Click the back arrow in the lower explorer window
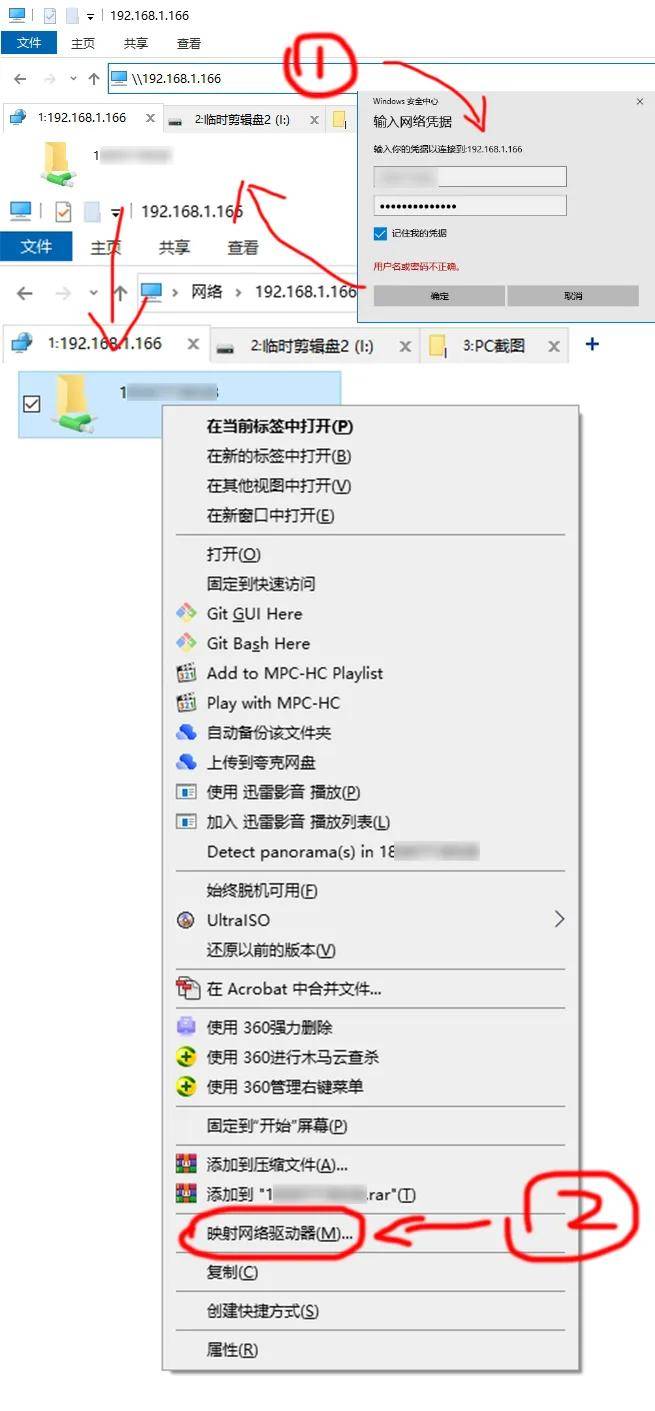The height and width of the screenshot is (1411, 655). click(x=25, y=293)
